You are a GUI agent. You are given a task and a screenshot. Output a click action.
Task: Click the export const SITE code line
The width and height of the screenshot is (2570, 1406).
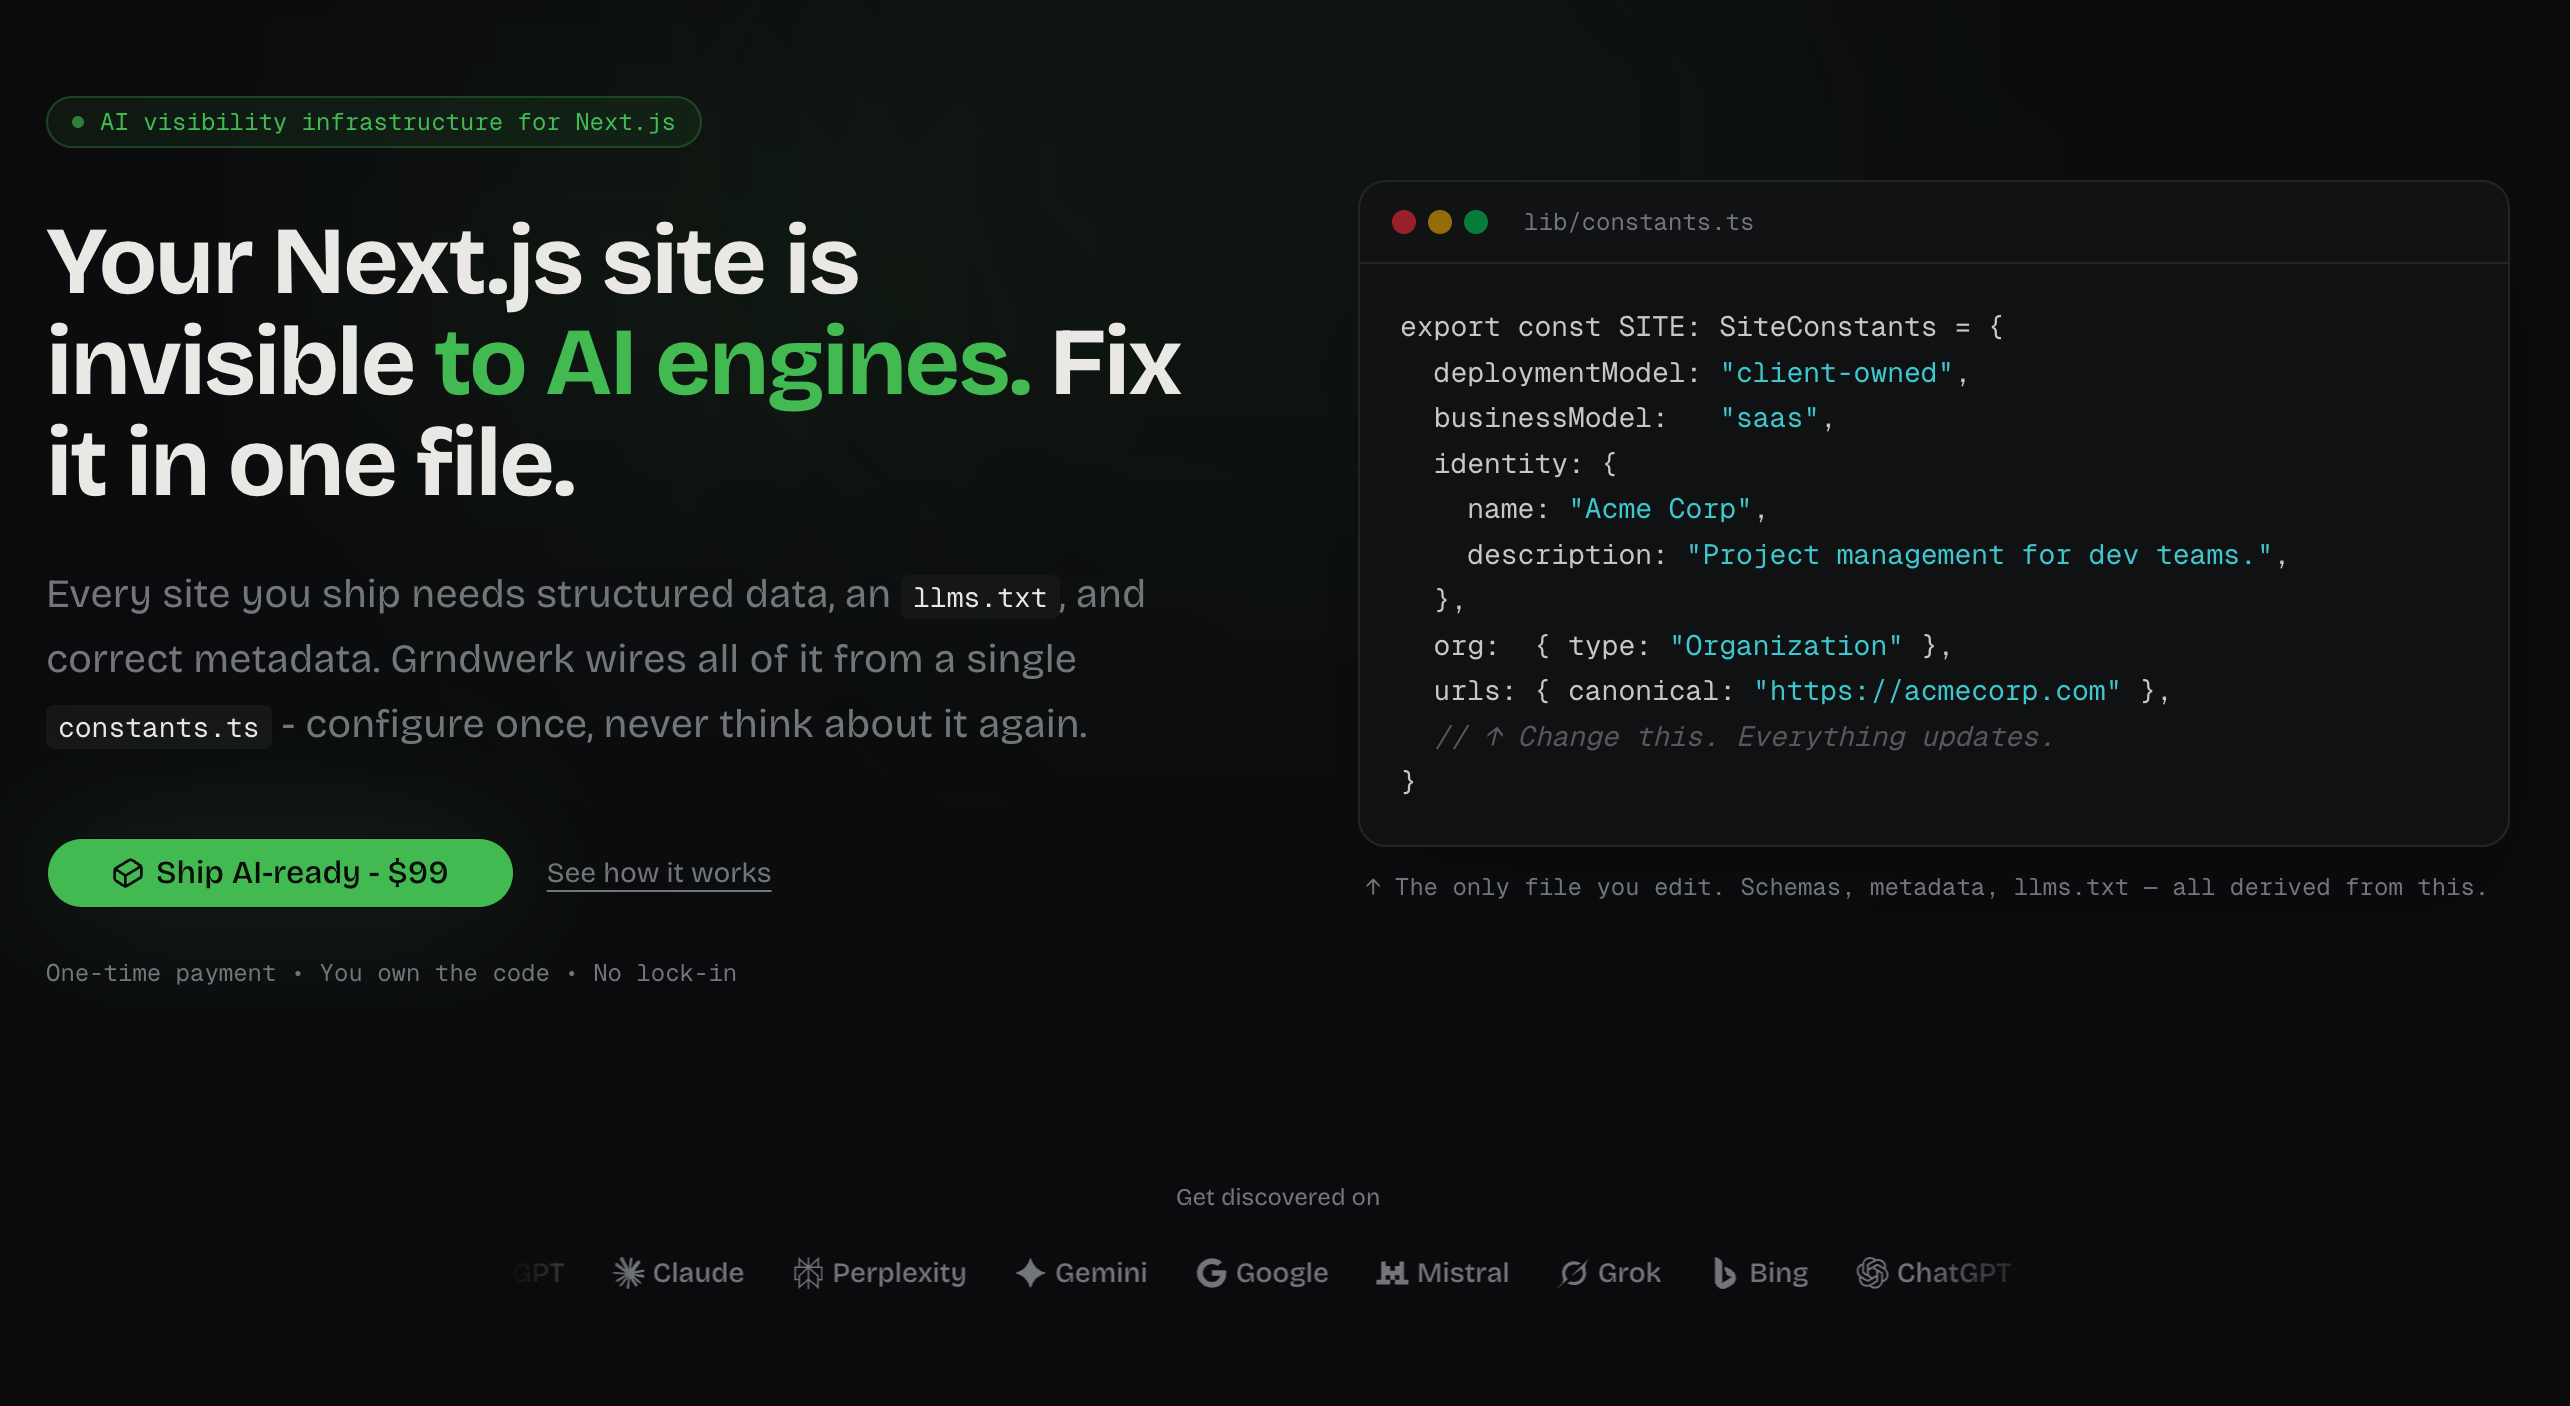[1701, 327]
